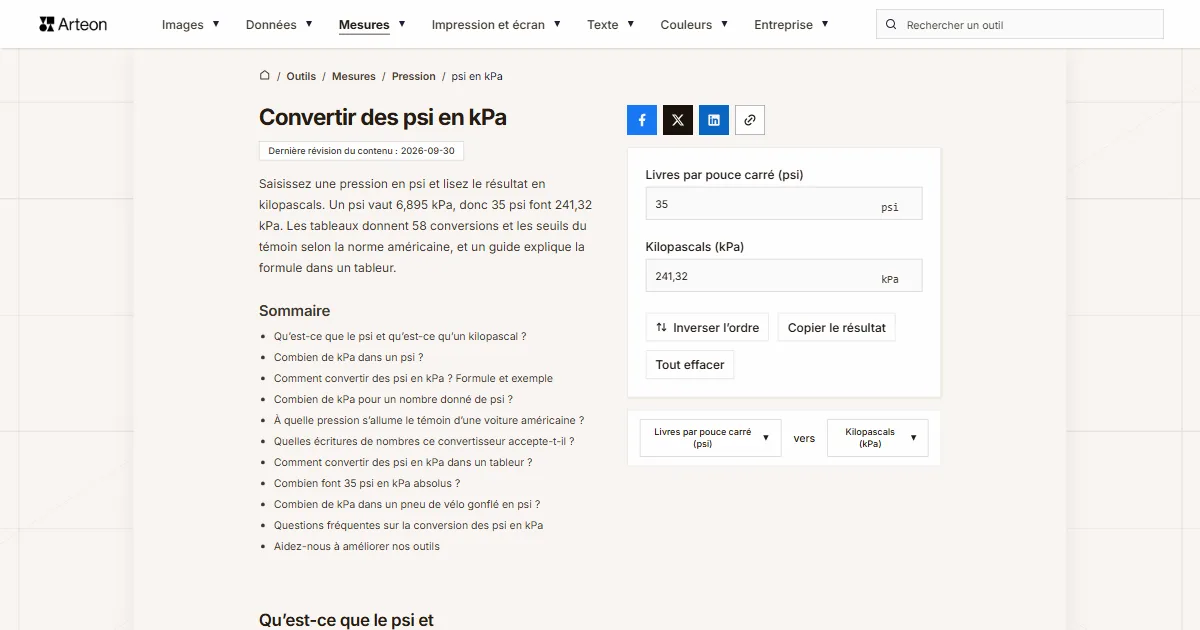Open the Texte menu
Image resolution: width=1200 pixels, height=630 pixels.
click(611, 24)
